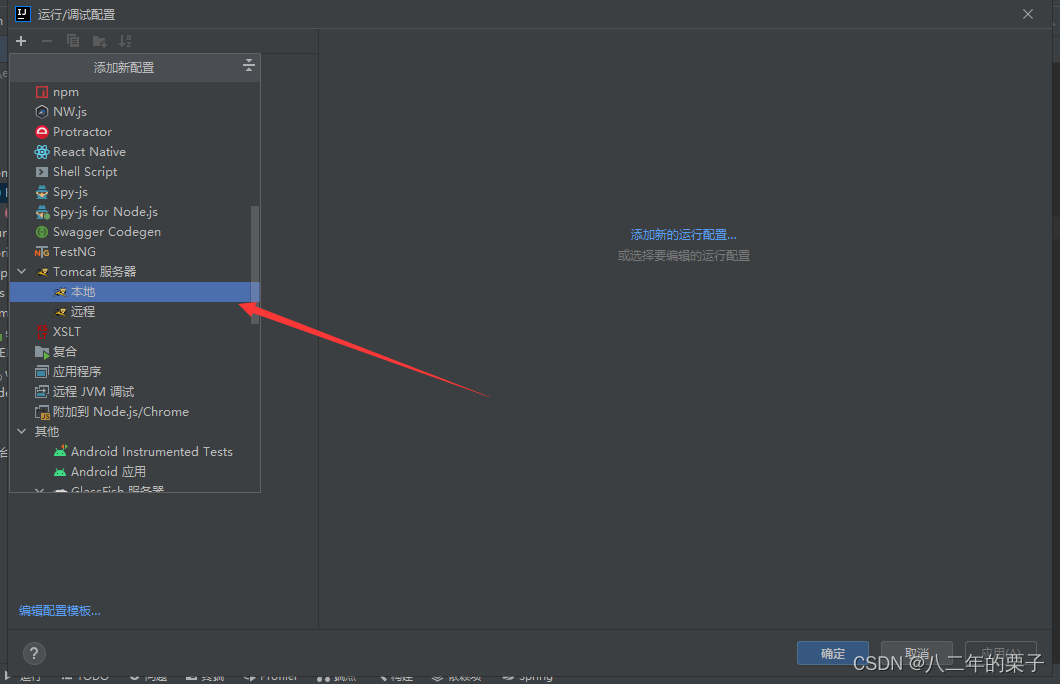Select Android Instrumented Tests entry
This screenshot has height=684, width=1060.
(135, 451)
